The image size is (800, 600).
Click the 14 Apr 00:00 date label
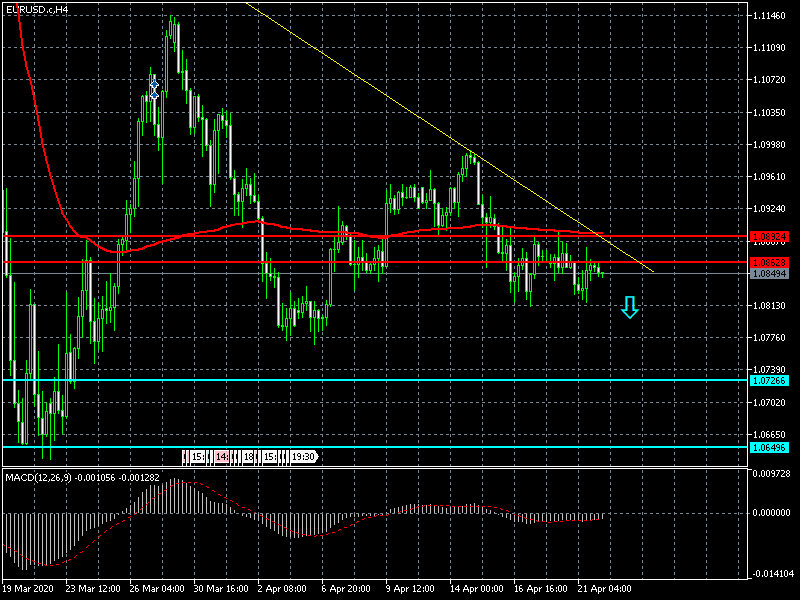477,589
